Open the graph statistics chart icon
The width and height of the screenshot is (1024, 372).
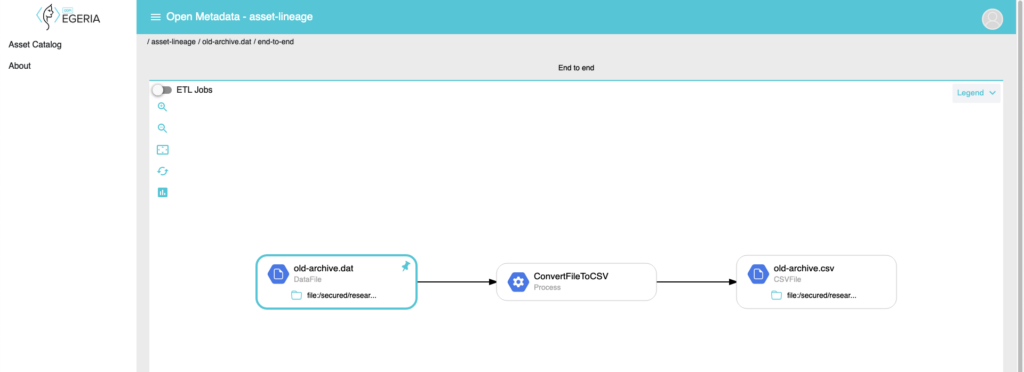pos(163,193)
